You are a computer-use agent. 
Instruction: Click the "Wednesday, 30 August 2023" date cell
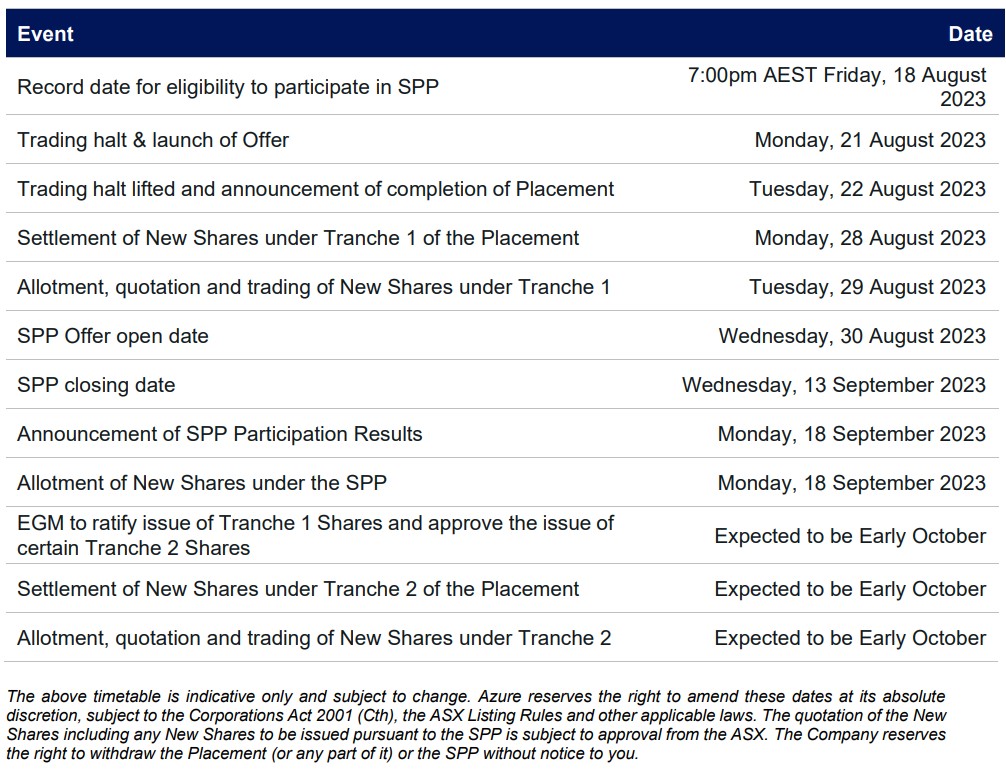(851, 336)
